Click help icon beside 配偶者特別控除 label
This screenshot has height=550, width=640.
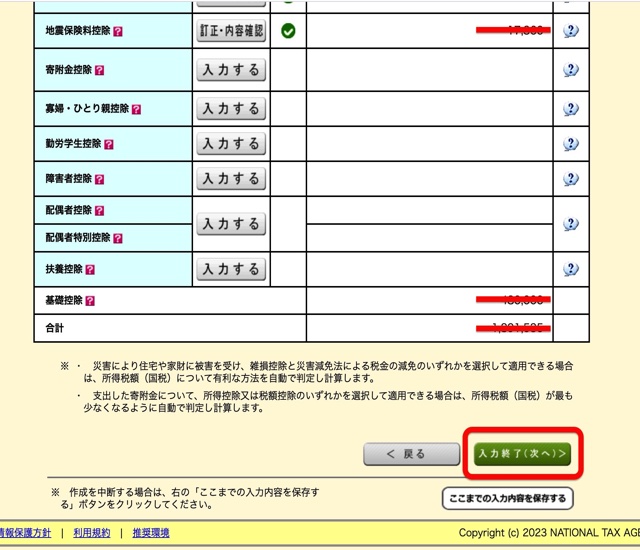(118, 239)
